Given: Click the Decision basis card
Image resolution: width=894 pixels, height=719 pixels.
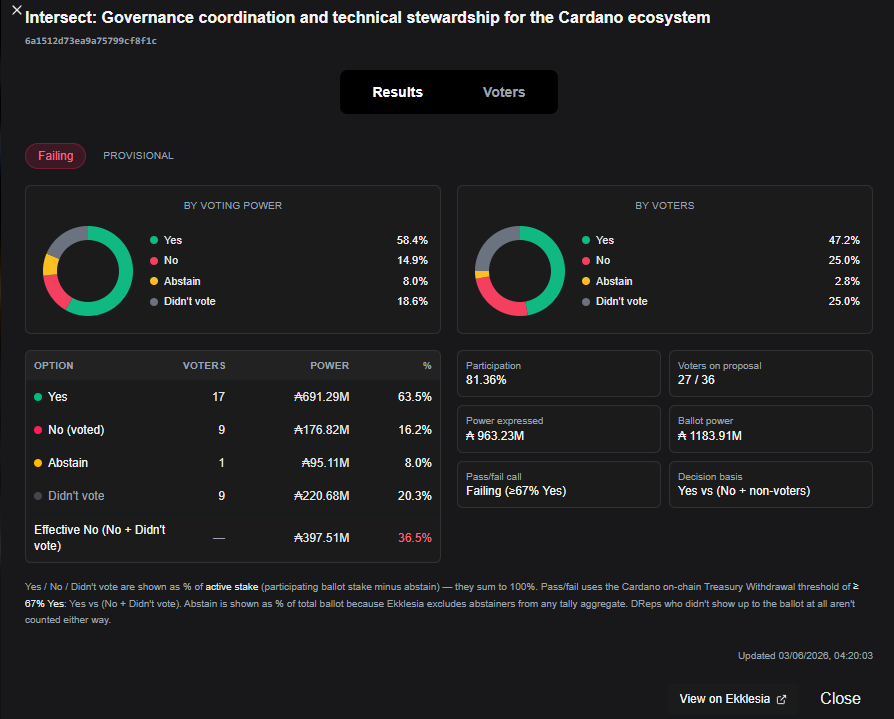Looking at the screenshot, I should click(x=770, y=485).
